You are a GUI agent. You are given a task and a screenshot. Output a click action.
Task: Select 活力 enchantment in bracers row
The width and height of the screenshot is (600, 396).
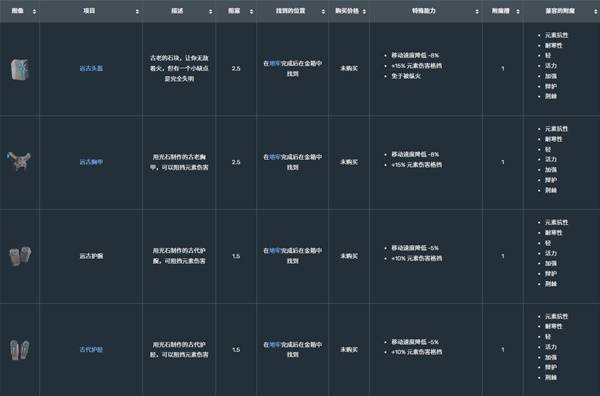click(x=551, y=253)
